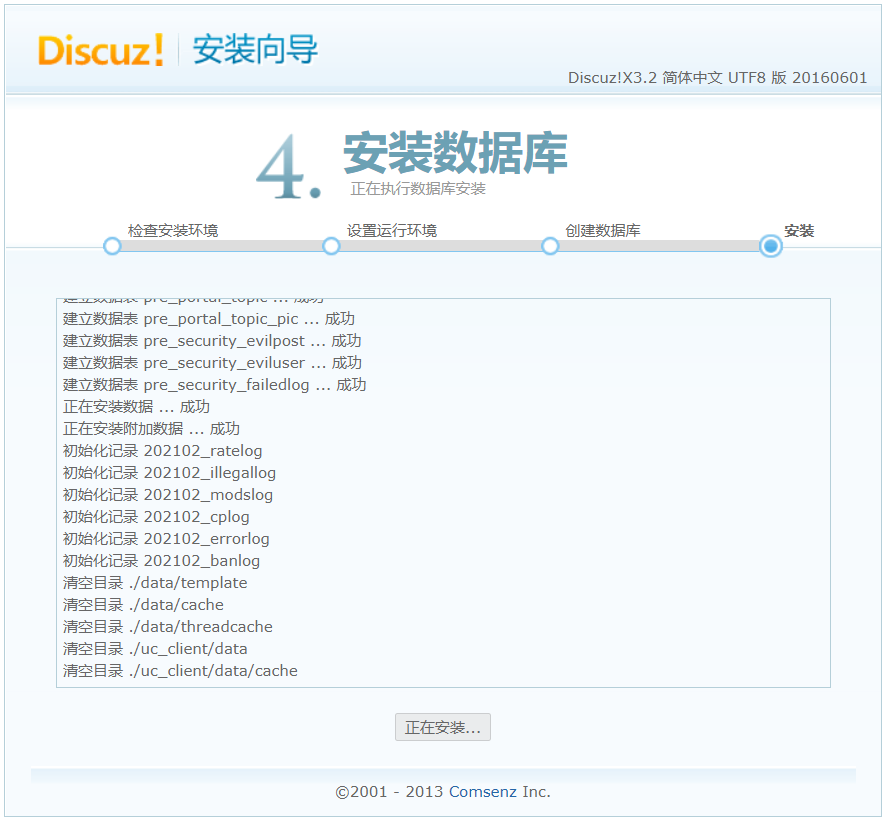Click log line 清空目录 ./data/cache
The image size is (884, 822).
pyautogui.click(x=143, y=605)
